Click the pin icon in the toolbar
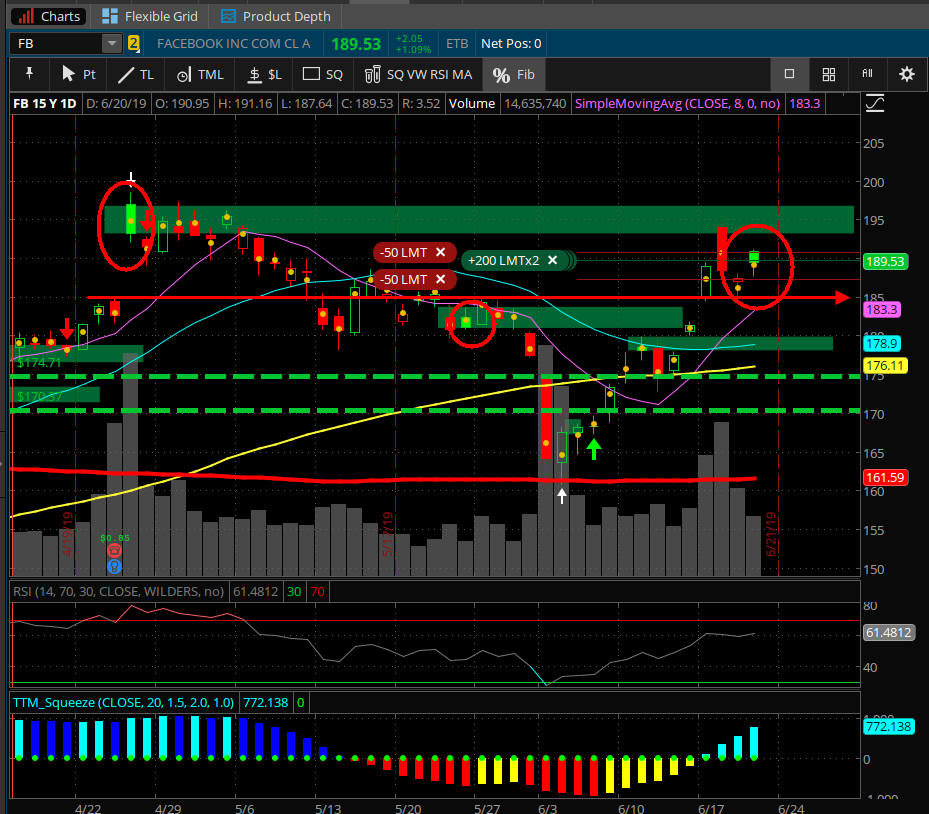Image resolution: width=929 pixels, height=814 pixels. [x=29, y=74]
